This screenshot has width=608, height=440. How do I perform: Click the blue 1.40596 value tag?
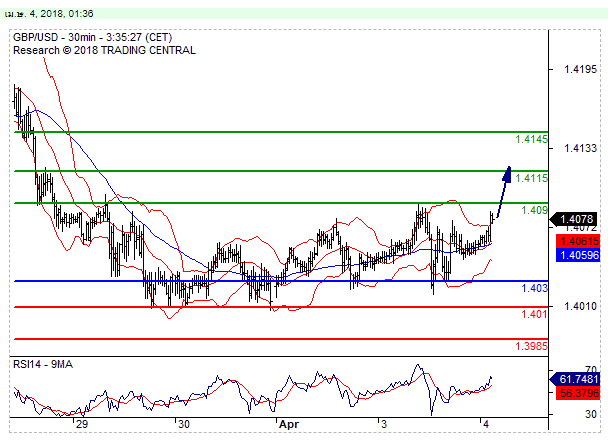(578, 255)
